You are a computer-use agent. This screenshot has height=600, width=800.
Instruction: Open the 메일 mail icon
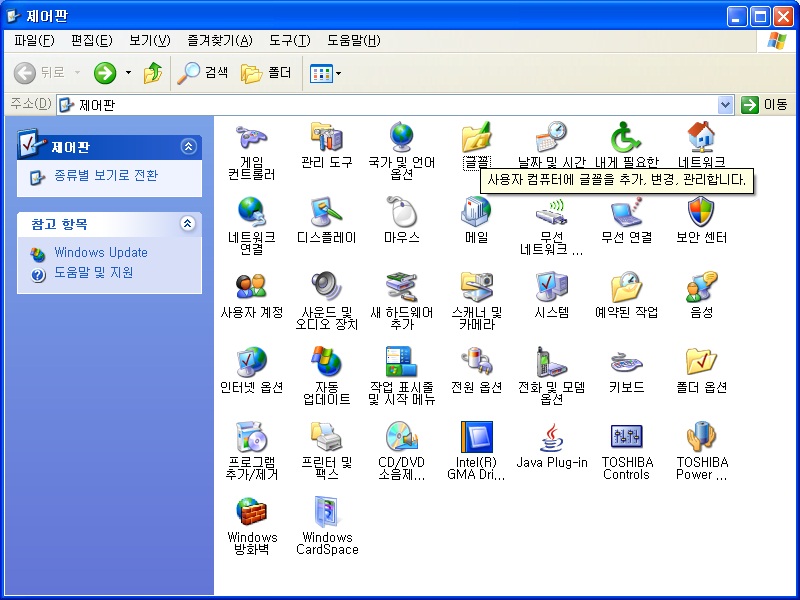coord(477,212)
